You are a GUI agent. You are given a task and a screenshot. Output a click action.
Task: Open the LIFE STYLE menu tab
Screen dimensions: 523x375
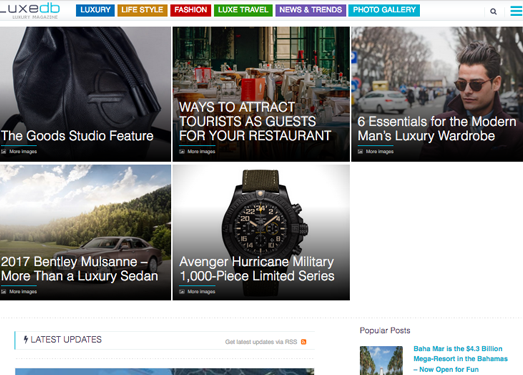point(142,10)
